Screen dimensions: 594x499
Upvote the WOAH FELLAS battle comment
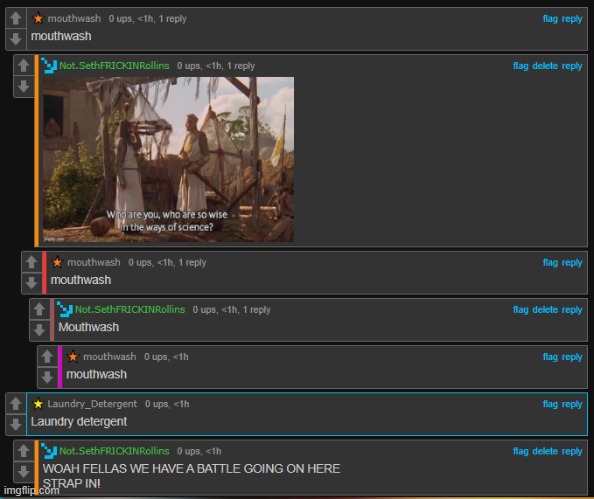tap(23, 451)
